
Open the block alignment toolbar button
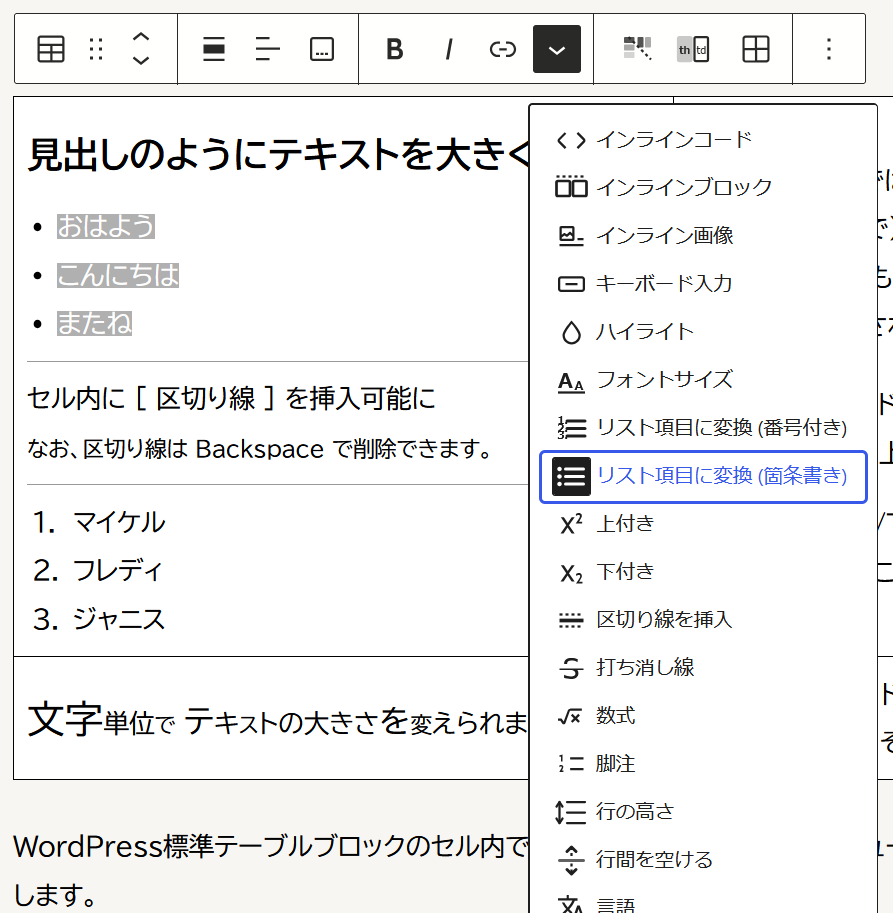pos(214,49)
